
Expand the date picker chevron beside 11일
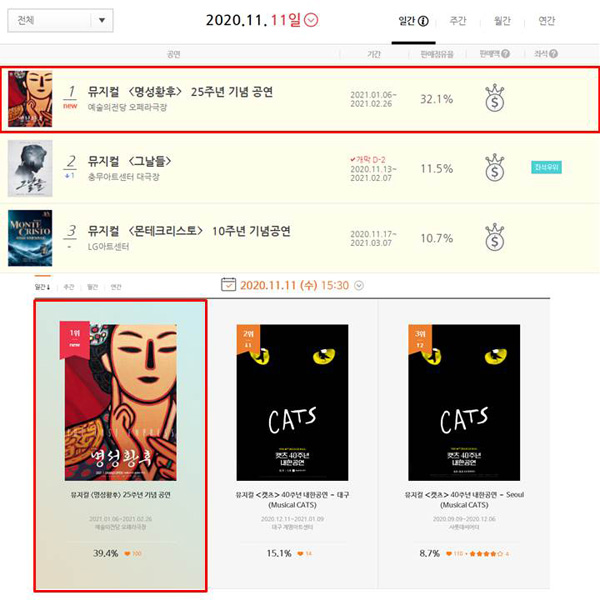[311, 20]
